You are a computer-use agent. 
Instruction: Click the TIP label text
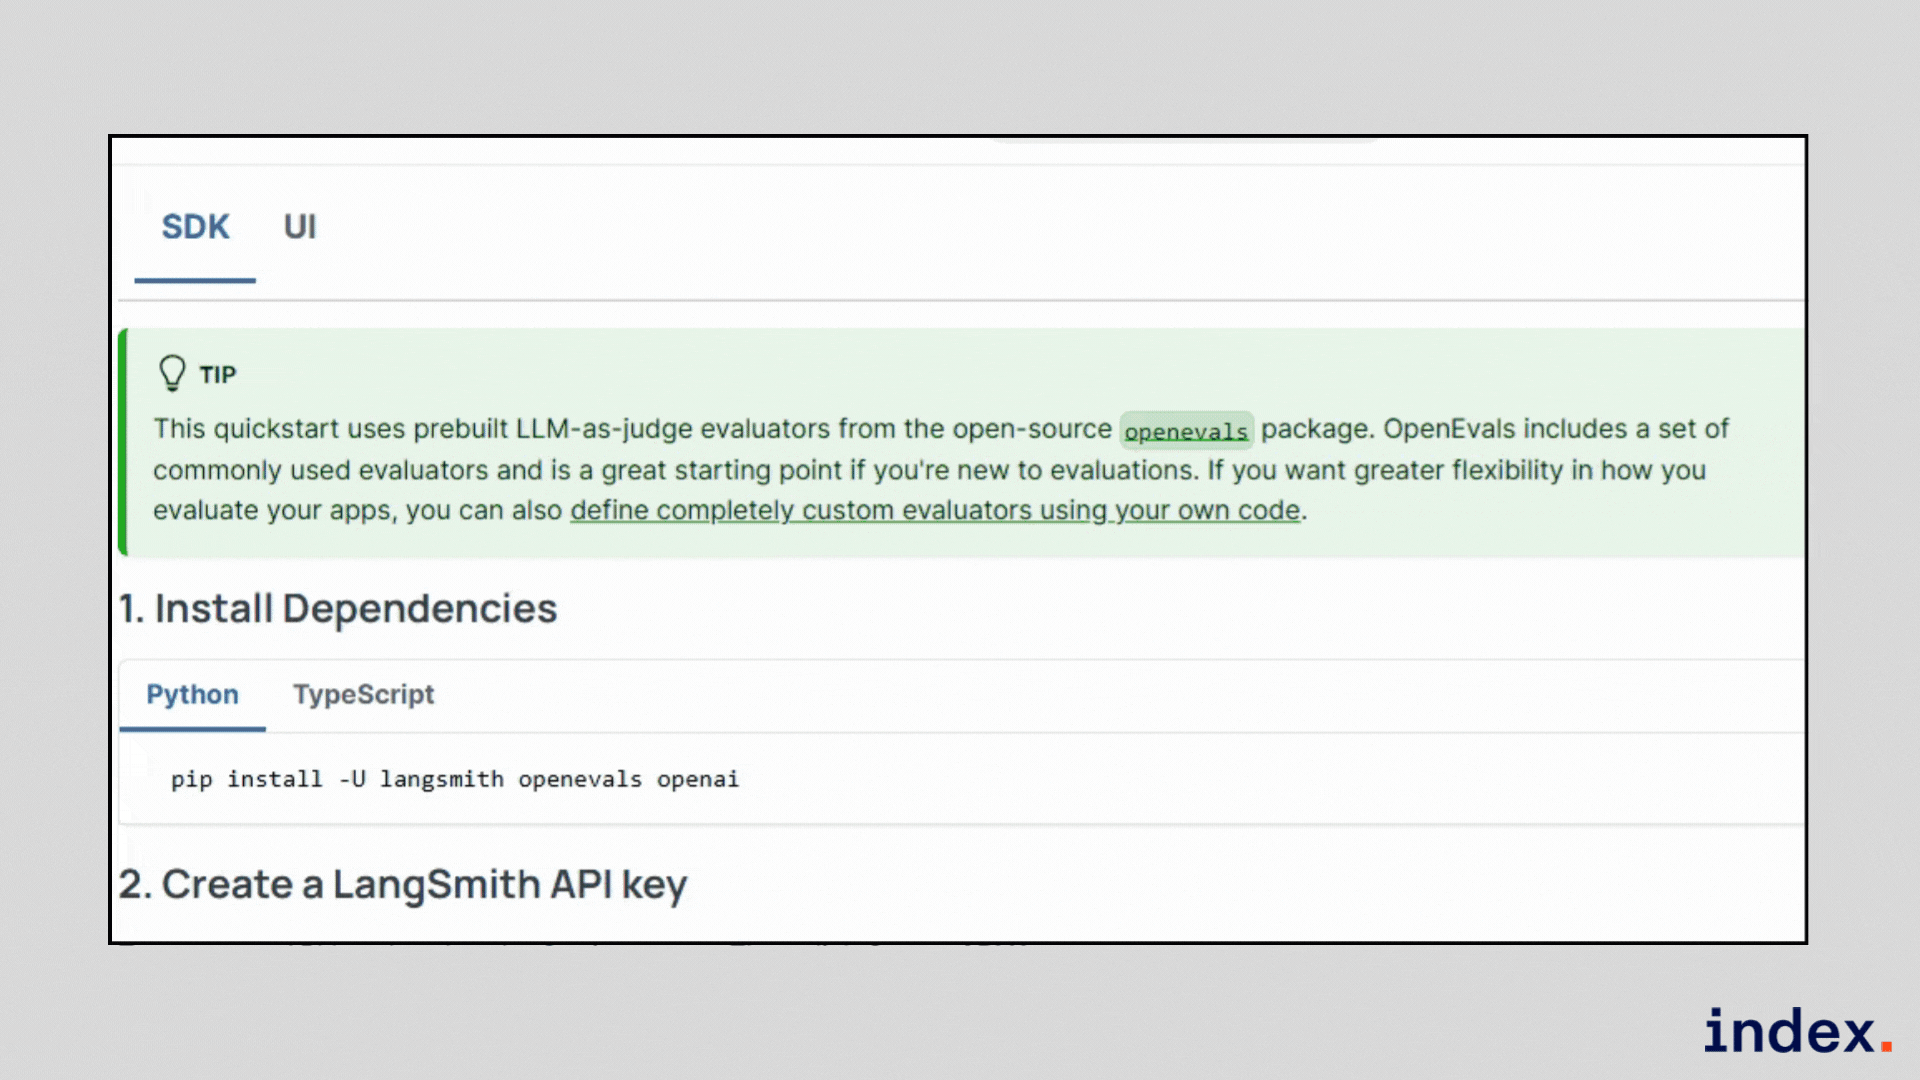point(218,374)
